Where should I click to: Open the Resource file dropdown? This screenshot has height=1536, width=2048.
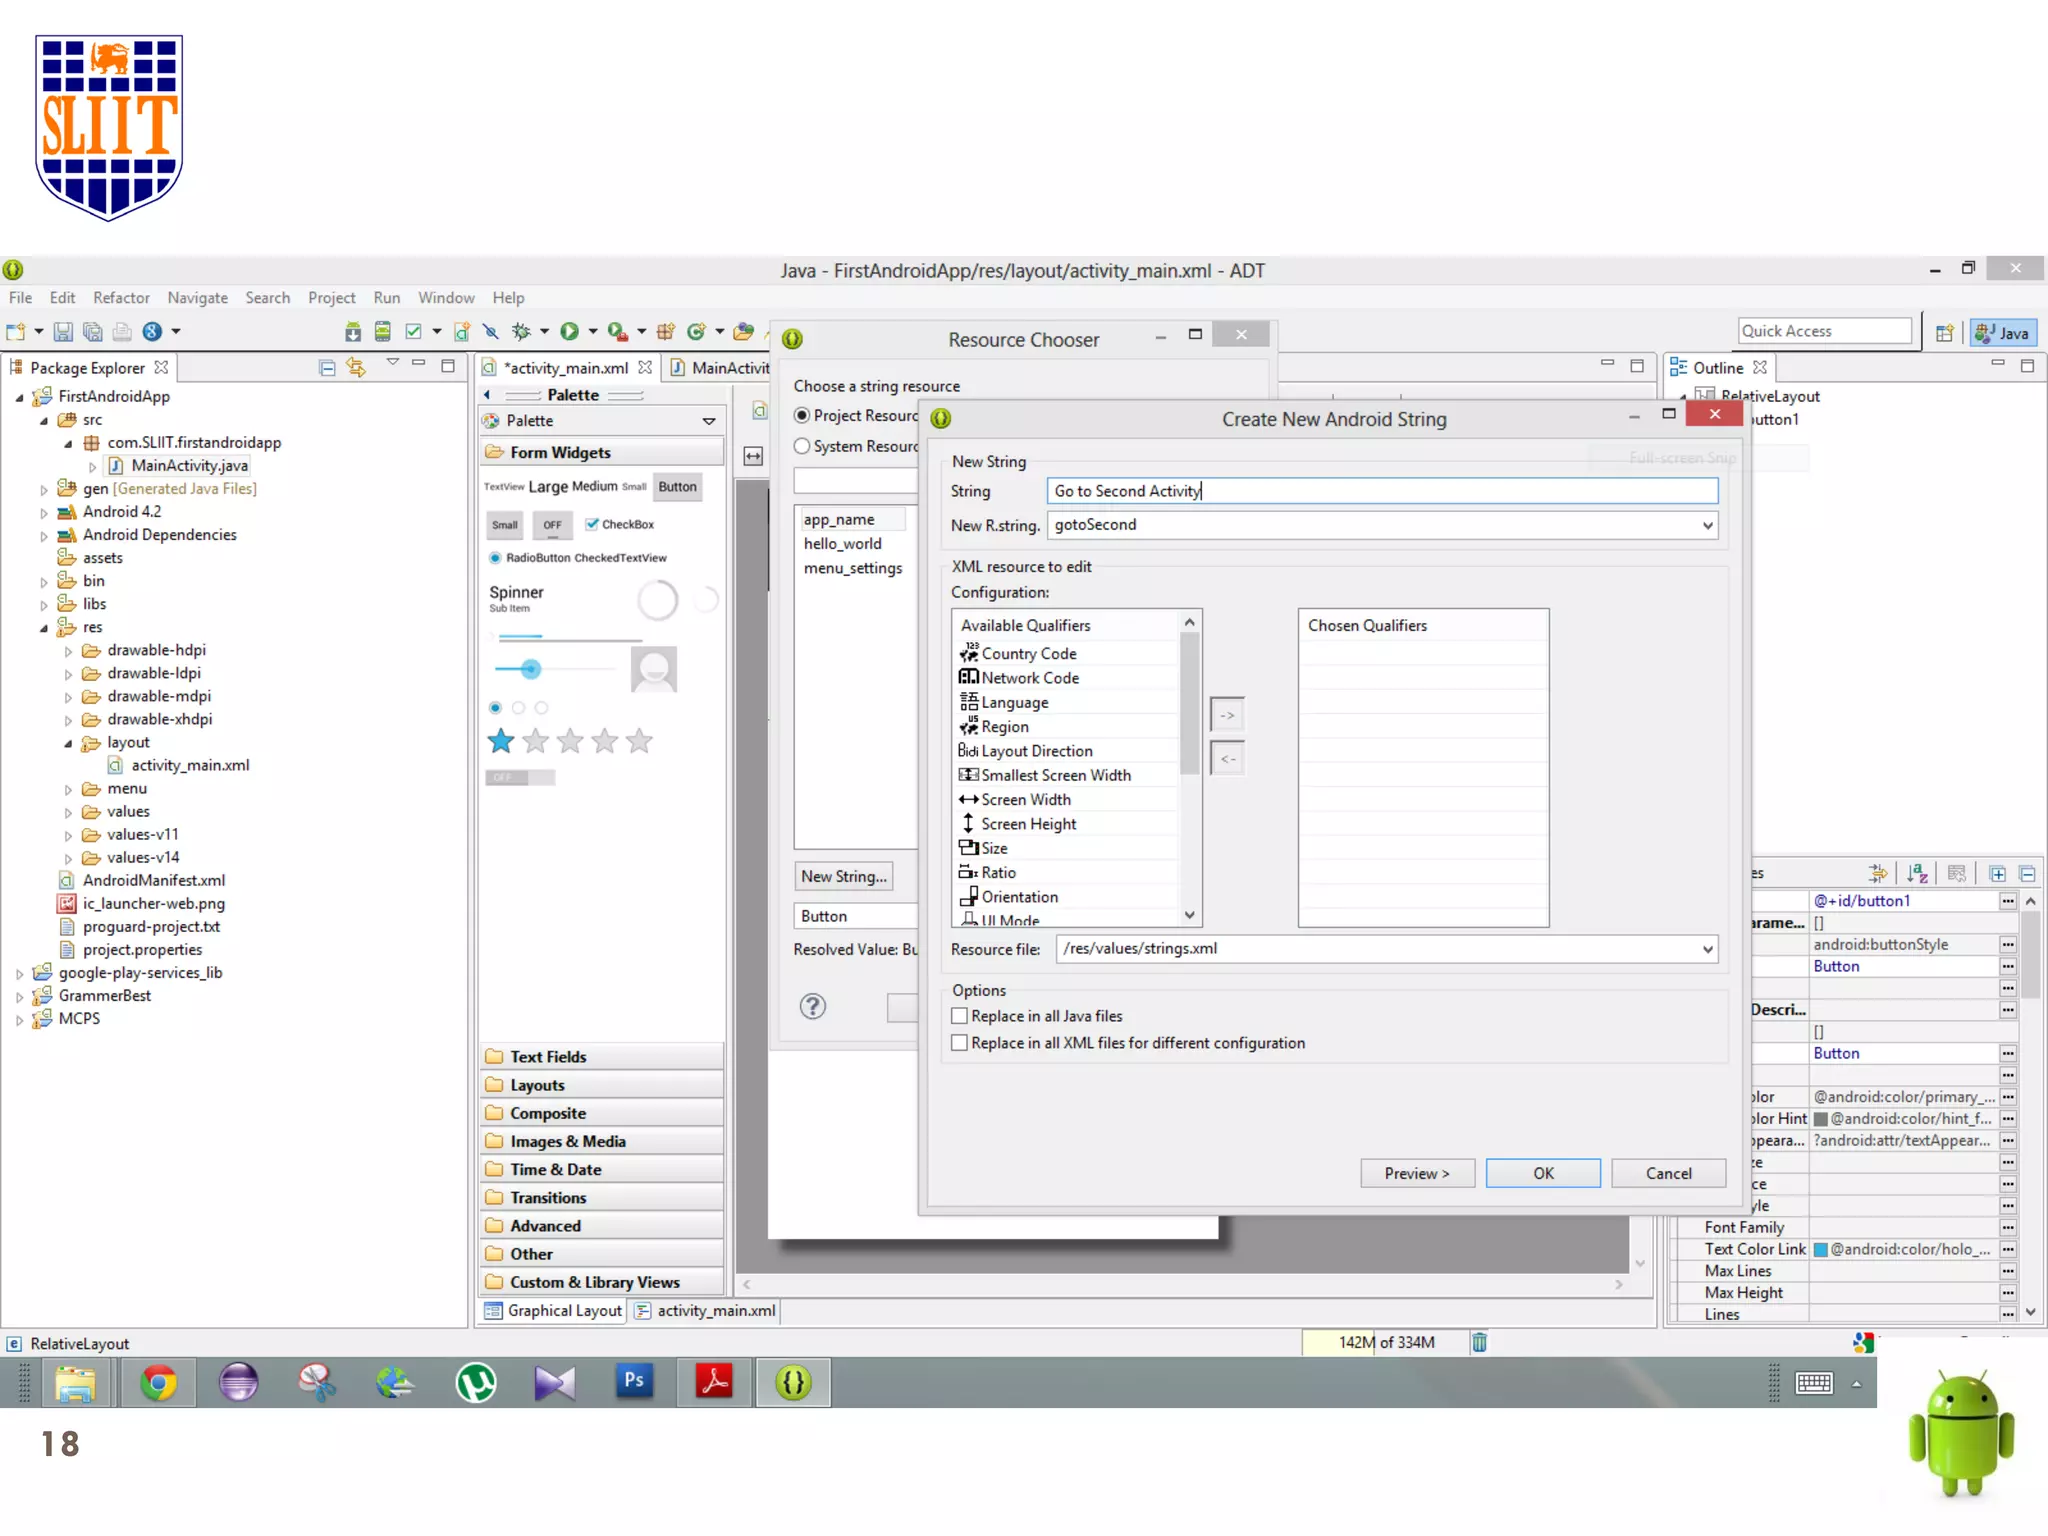pyautogui.click(x=1707, y=949)
